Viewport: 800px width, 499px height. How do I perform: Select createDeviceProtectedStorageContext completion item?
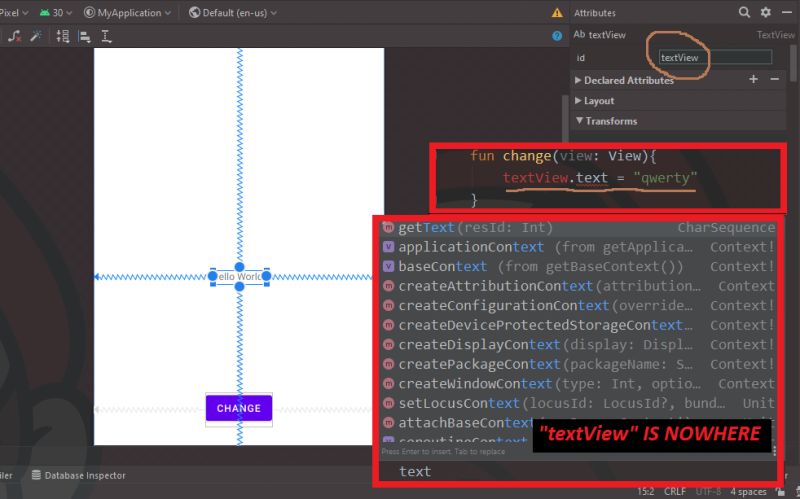(x=579, y=325)
